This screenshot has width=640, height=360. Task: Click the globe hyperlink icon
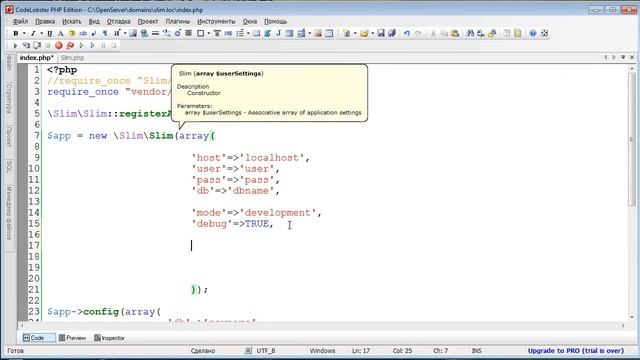click(x=144, y=33)
